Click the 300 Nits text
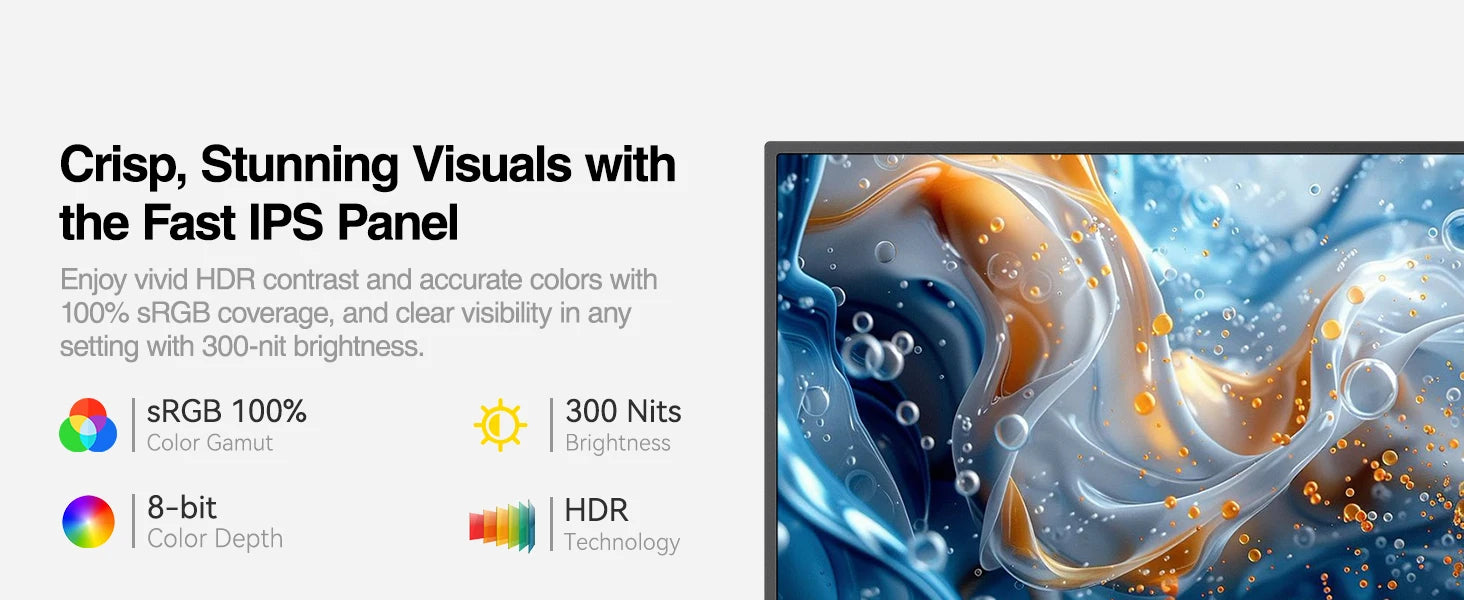The image size is (1464, 600). tap(623, 411)
